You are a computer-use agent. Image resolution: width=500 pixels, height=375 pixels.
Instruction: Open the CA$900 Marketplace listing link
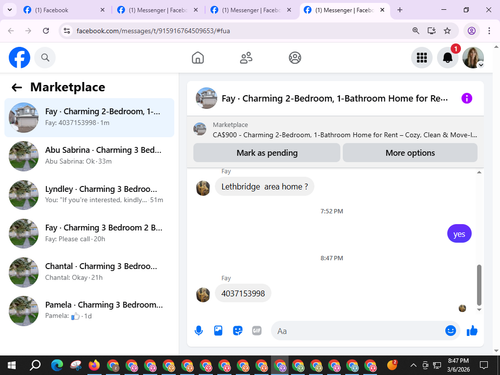click(x=345, y=135)
